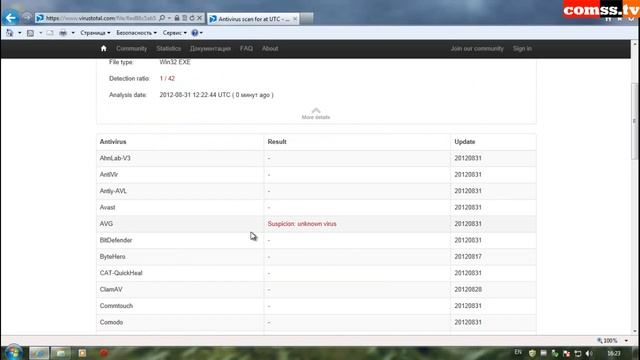Collapse the More details expander
This screenshot has width=640, height=360.
(316, 113)
